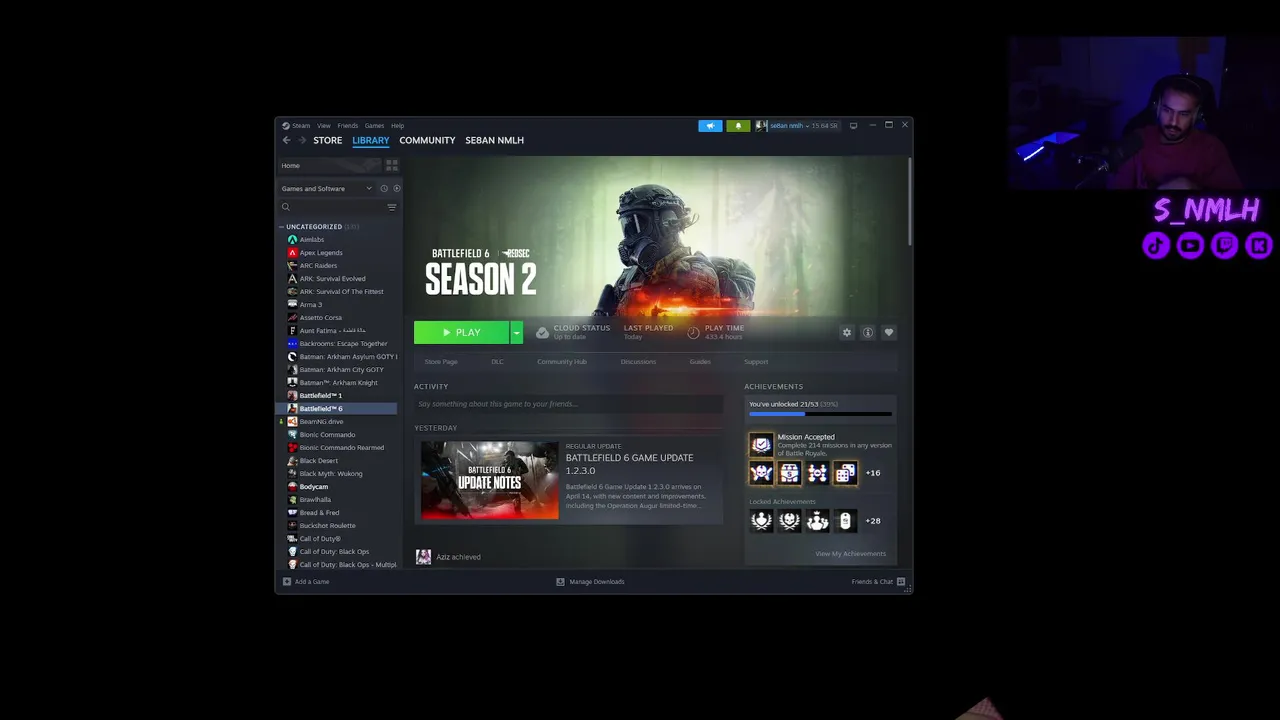
Task: Click the Manage Downloads icon
Action: (x=560, y=581)
